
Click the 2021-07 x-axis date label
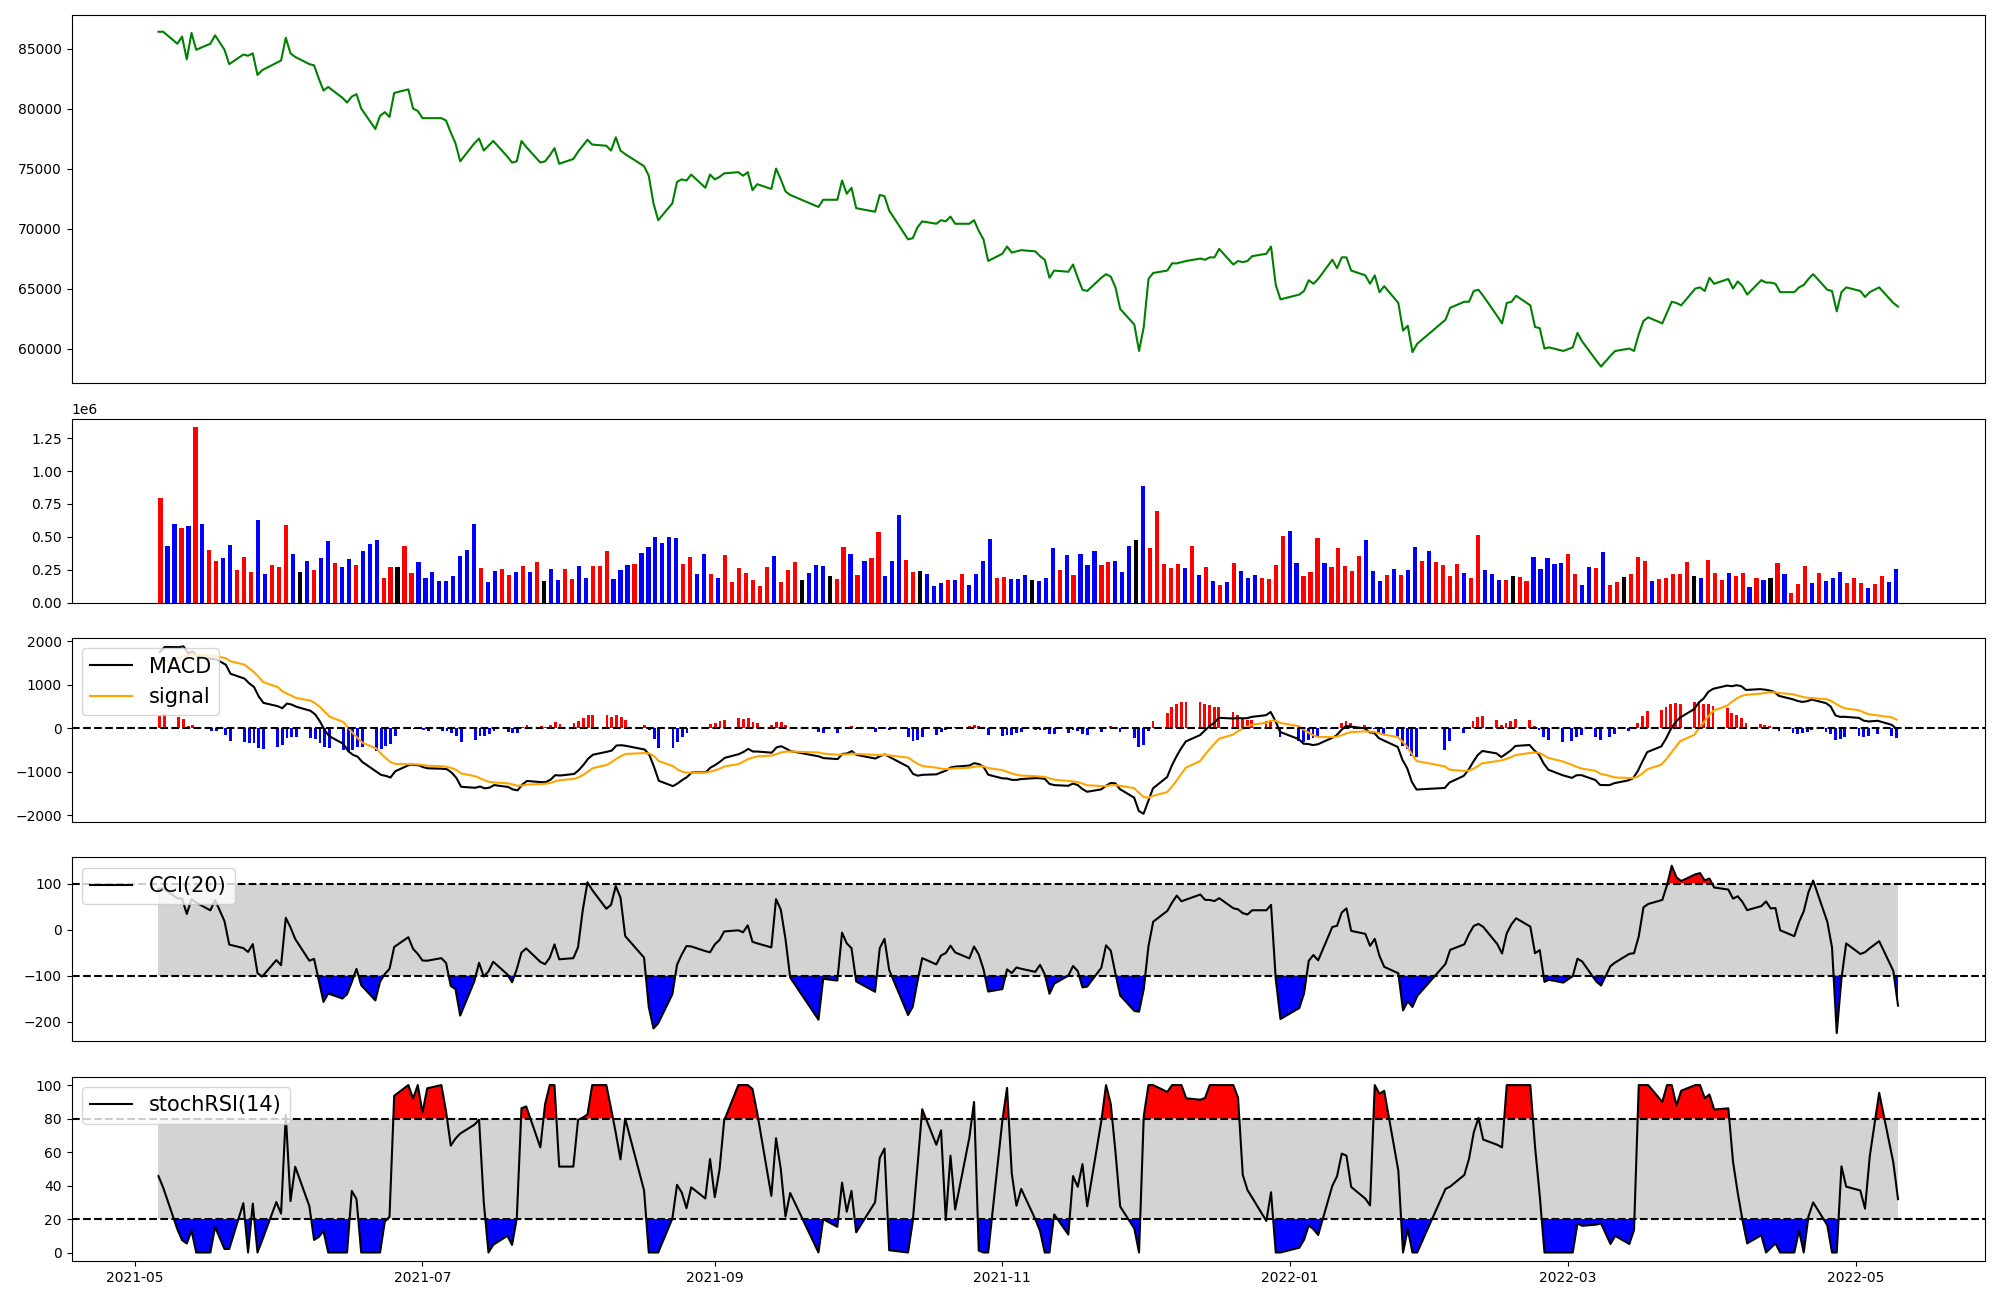click(x=422, y=1277)
